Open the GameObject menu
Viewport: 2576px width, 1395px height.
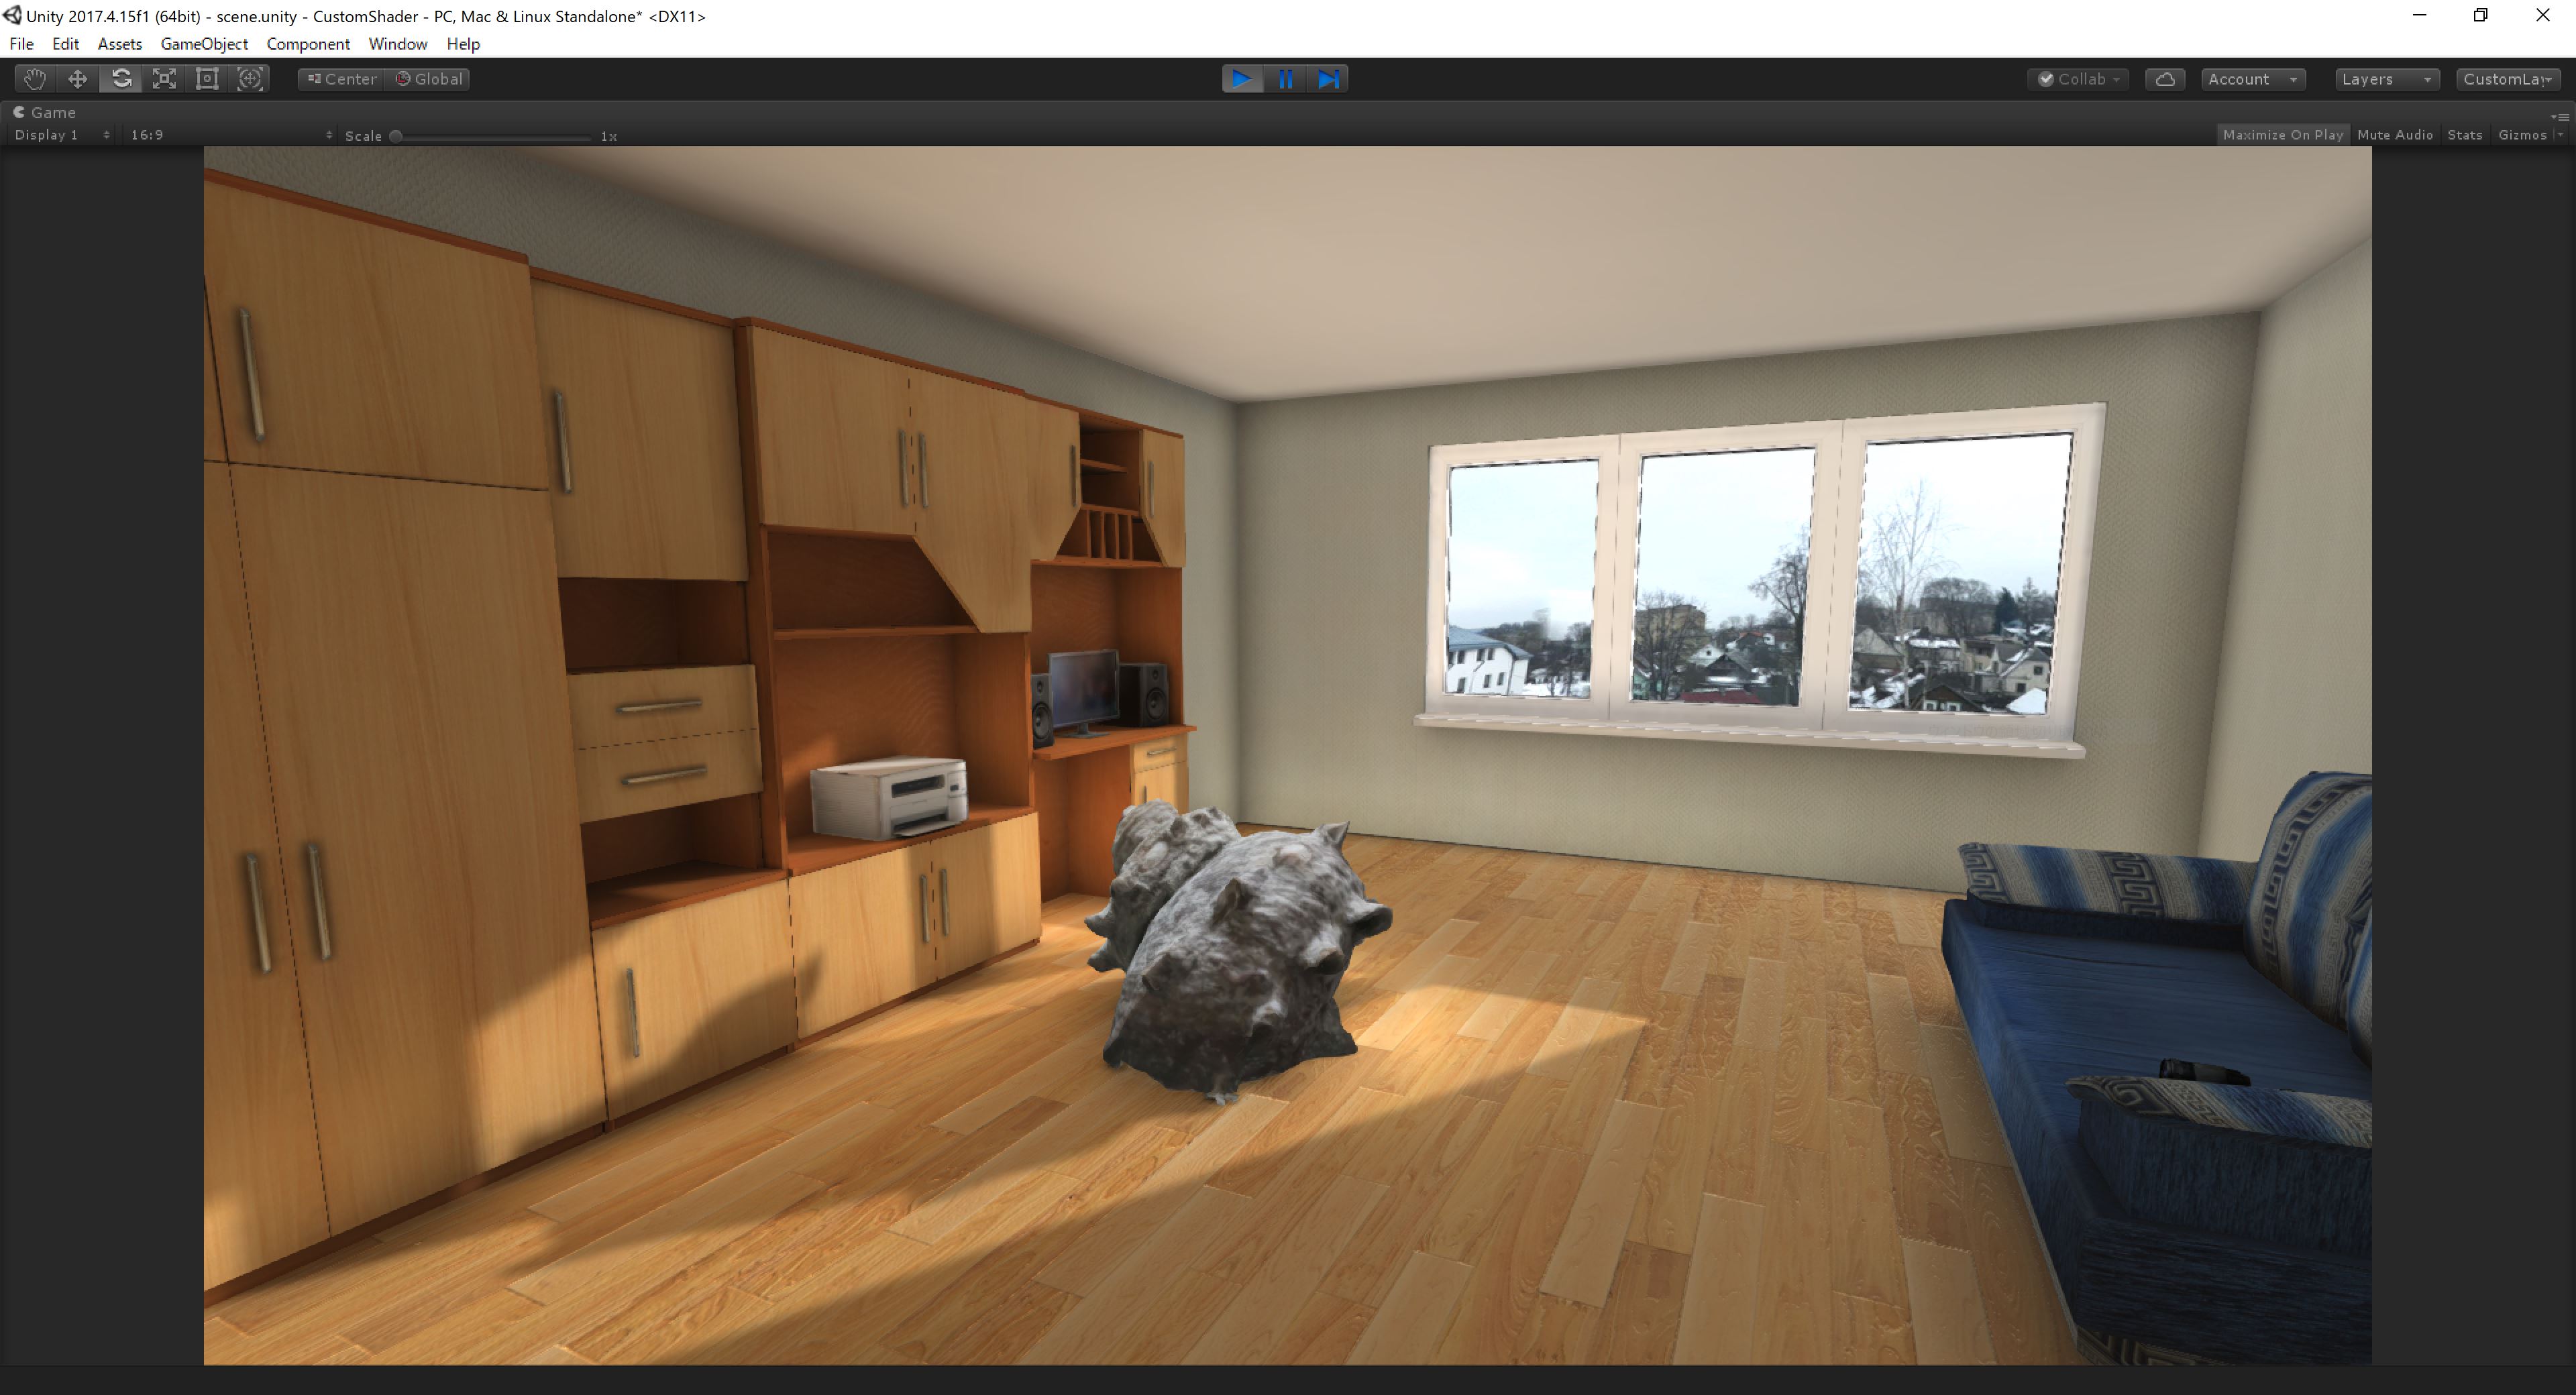point(204,44)
